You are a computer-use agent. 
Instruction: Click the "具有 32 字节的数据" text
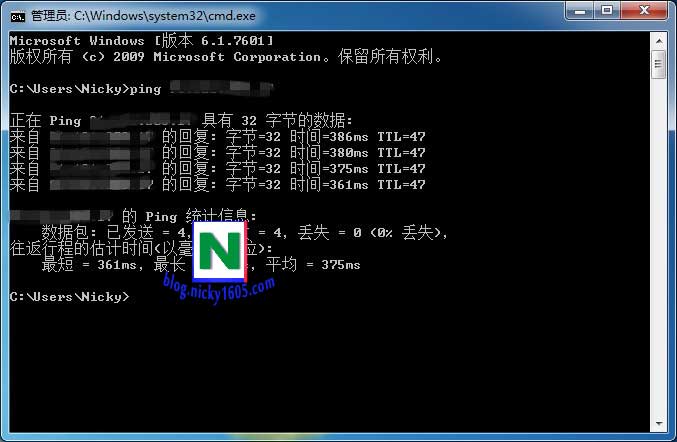(x=277, y=120)
